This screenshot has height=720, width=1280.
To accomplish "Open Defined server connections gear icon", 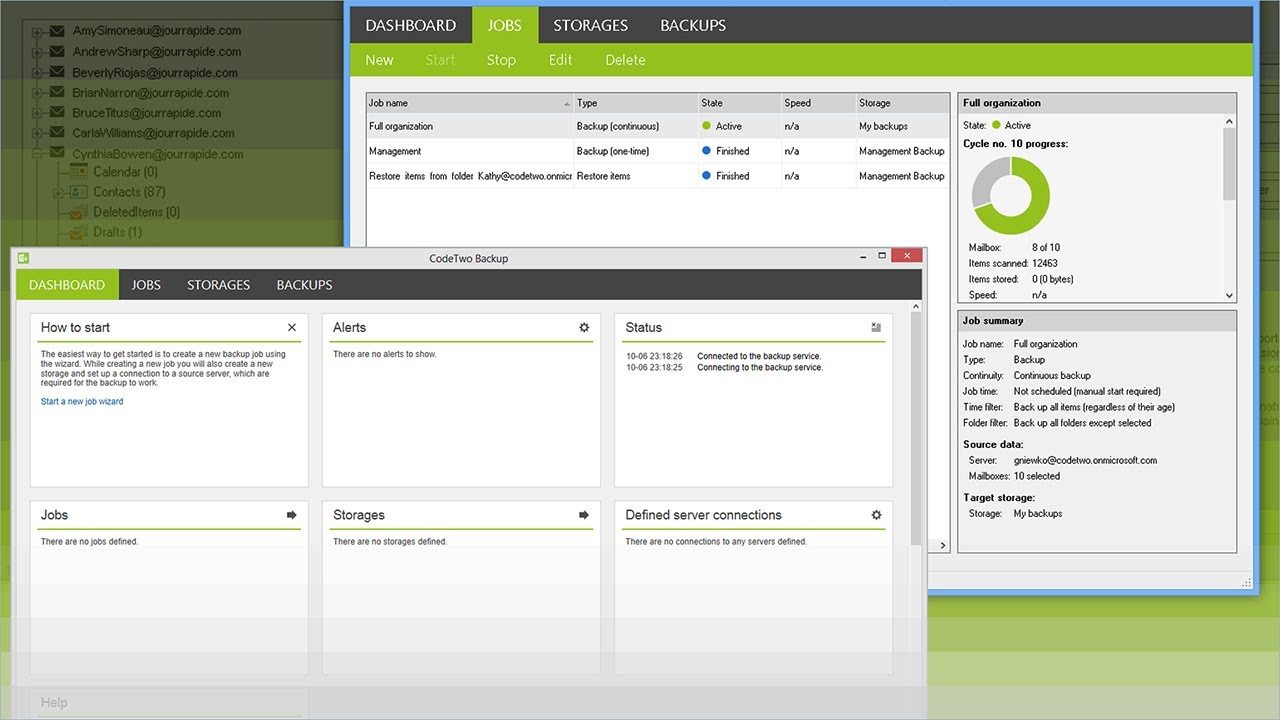I will [876, 515].
